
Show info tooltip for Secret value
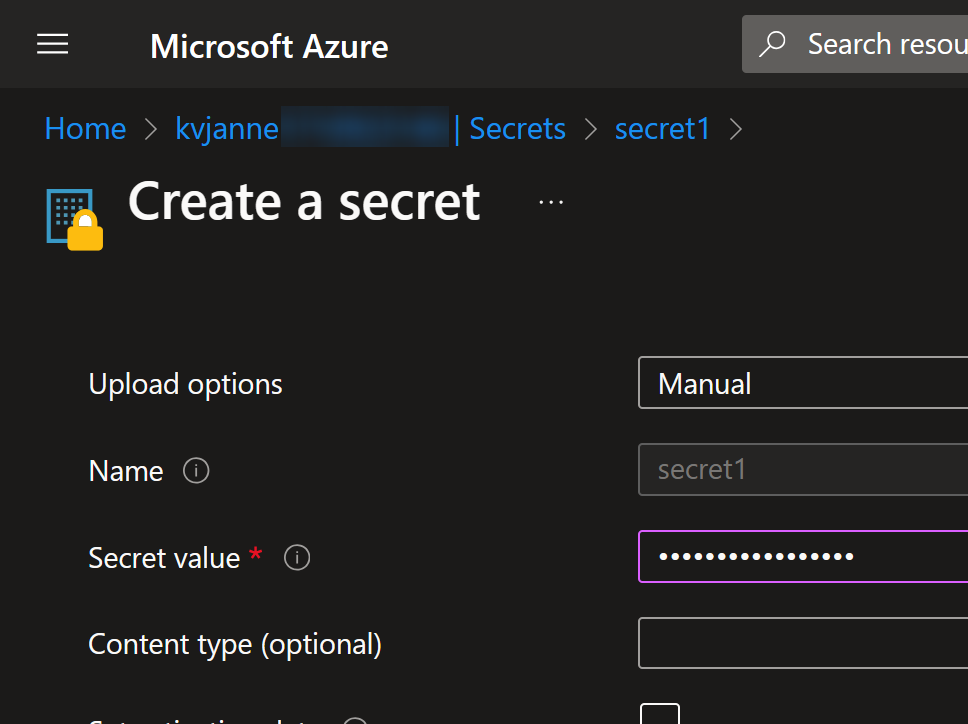coord(297,557)
